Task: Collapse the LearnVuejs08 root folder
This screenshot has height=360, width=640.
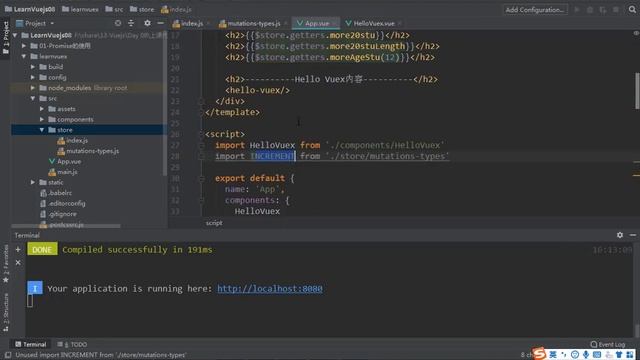Action: (16, 35)
